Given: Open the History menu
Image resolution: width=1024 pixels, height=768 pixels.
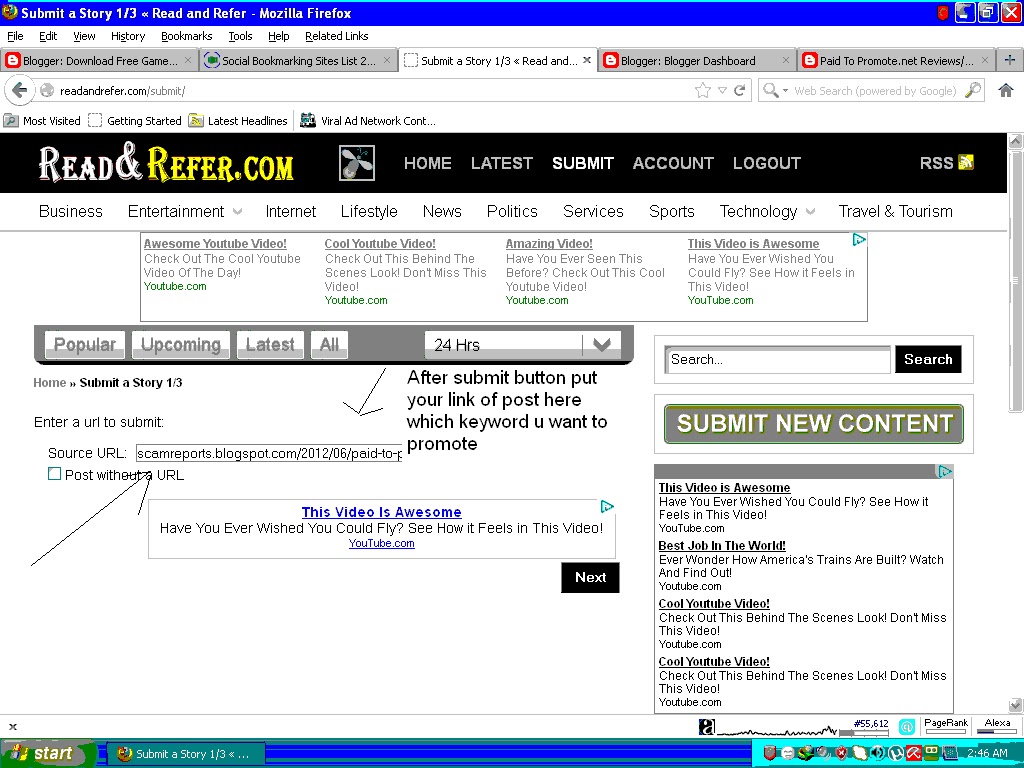Looking at the screenshot, I should click(128, 36).
